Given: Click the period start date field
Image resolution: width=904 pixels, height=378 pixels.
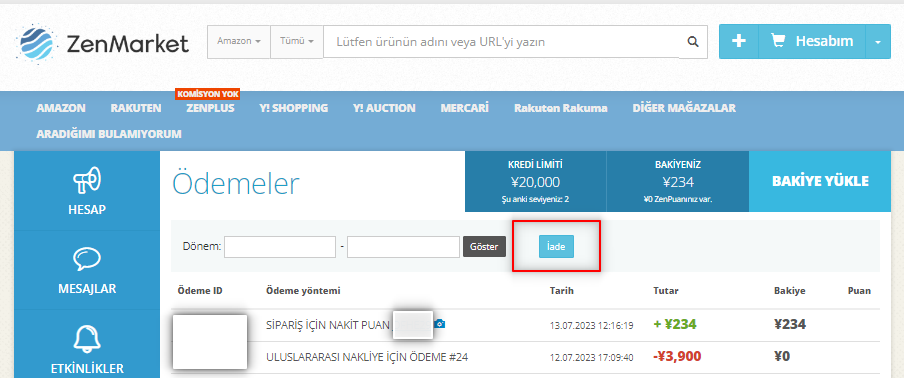Looking at the screenshot, I should (280, 247).
